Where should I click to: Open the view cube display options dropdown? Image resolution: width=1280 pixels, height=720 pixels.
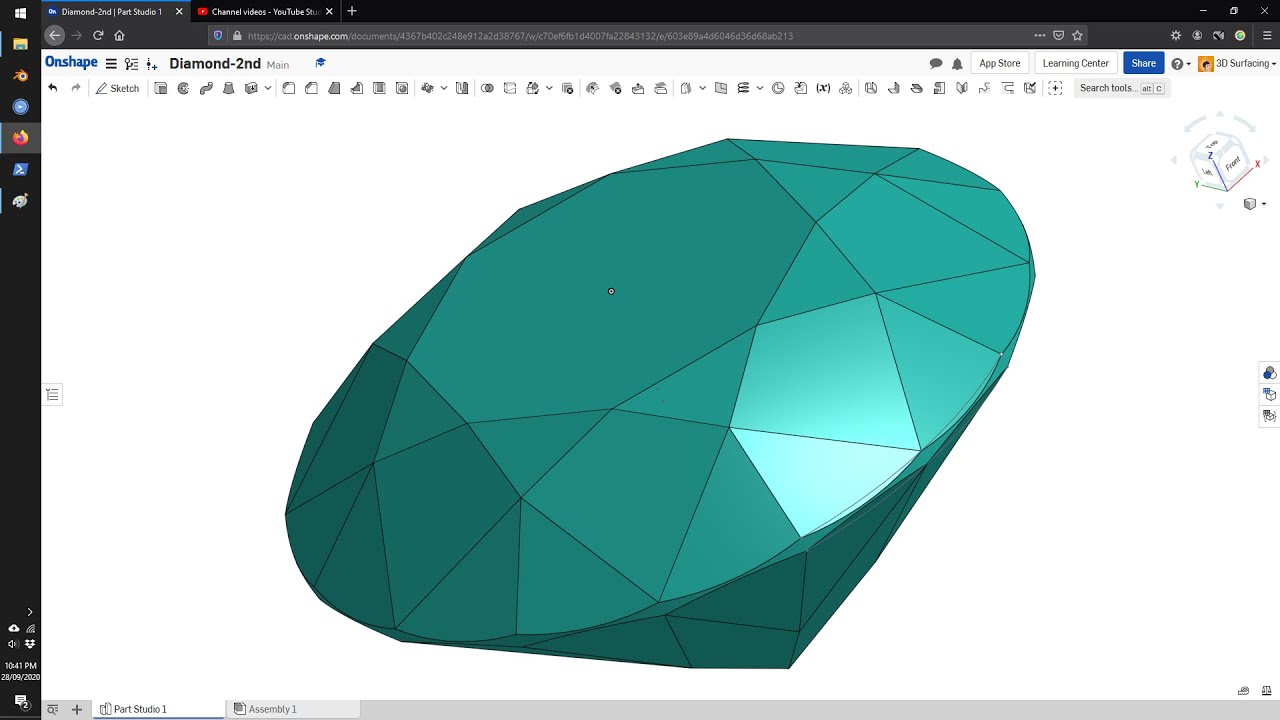point(1253,204)
